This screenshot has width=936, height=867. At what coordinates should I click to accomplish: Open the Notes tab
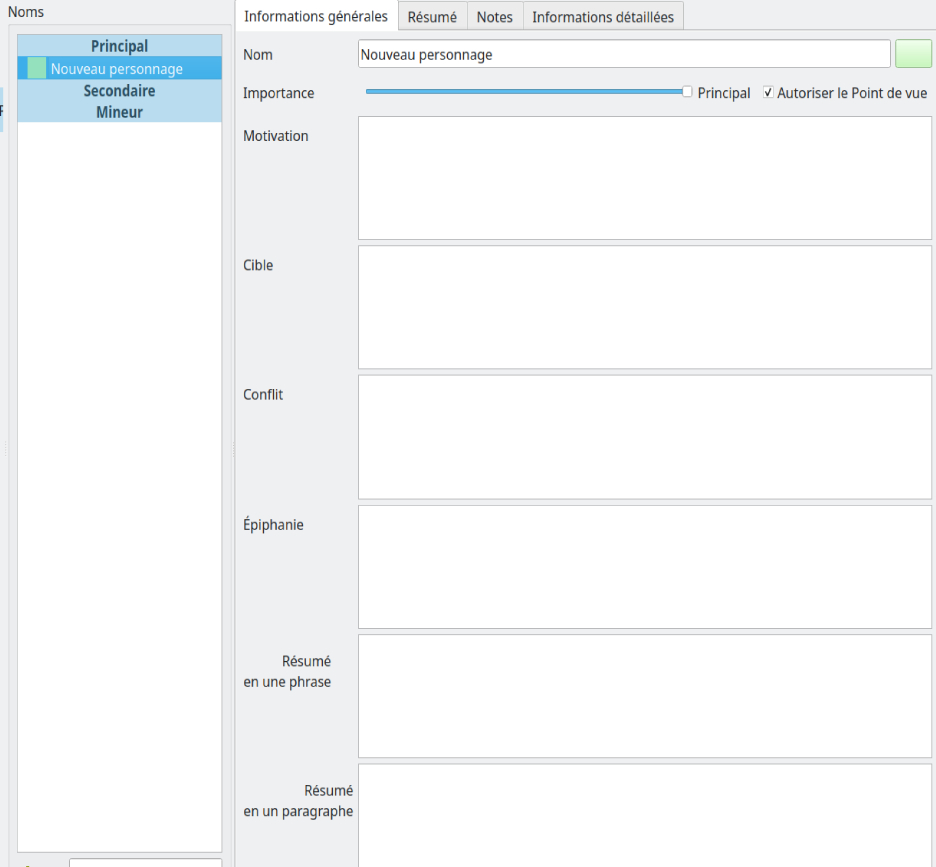(x=494, y=17)
